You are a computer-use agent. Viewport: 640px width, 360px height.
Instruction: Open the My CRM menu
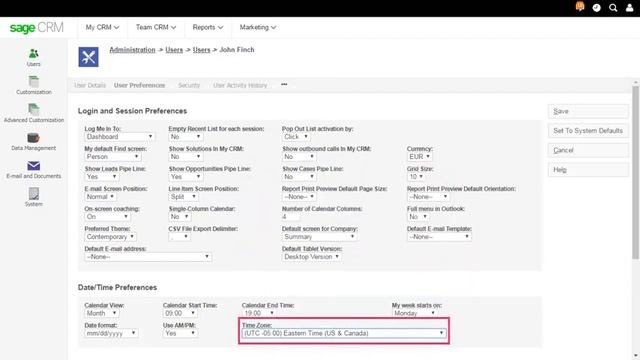click(102, 27)
